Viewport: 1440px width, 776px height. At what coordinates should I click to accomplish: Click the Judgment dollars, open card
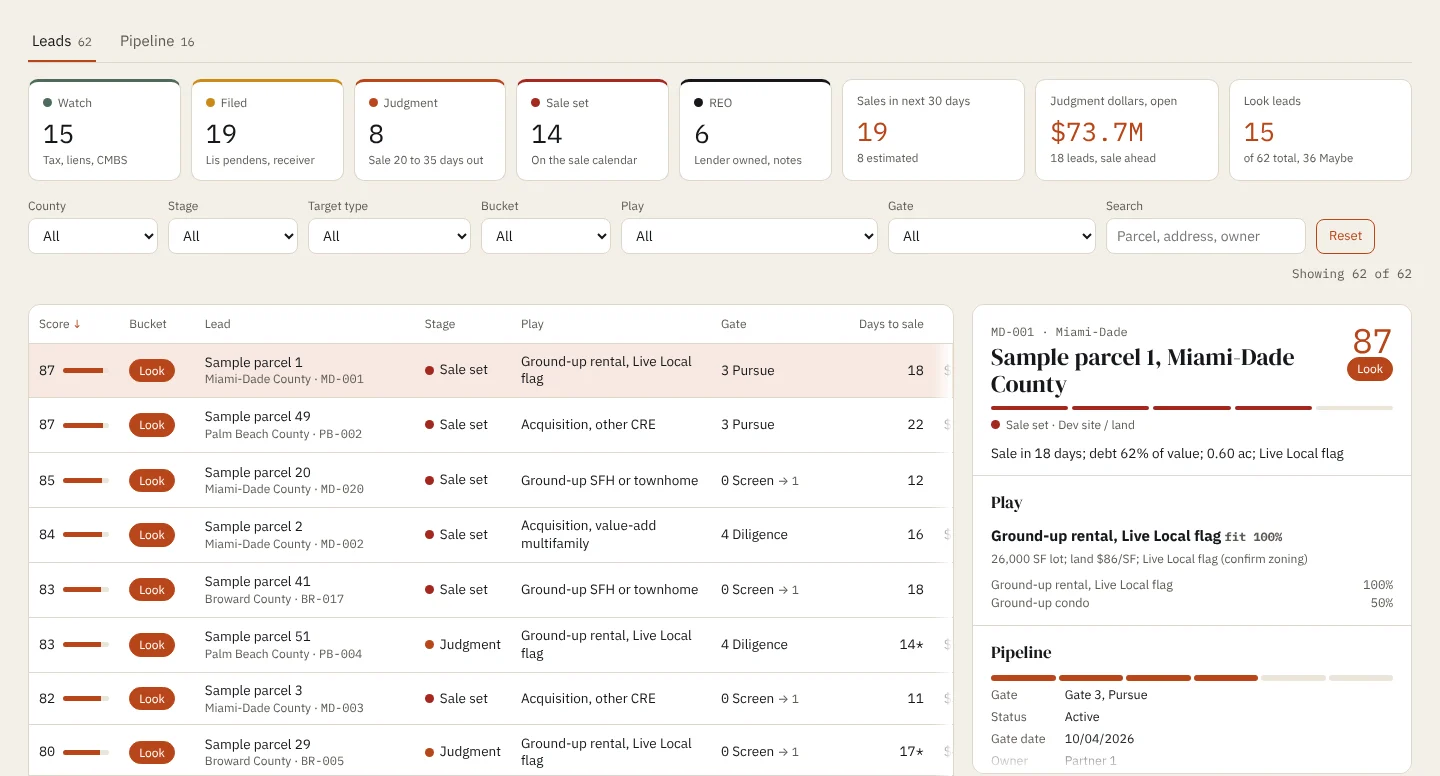point(1127,130)
